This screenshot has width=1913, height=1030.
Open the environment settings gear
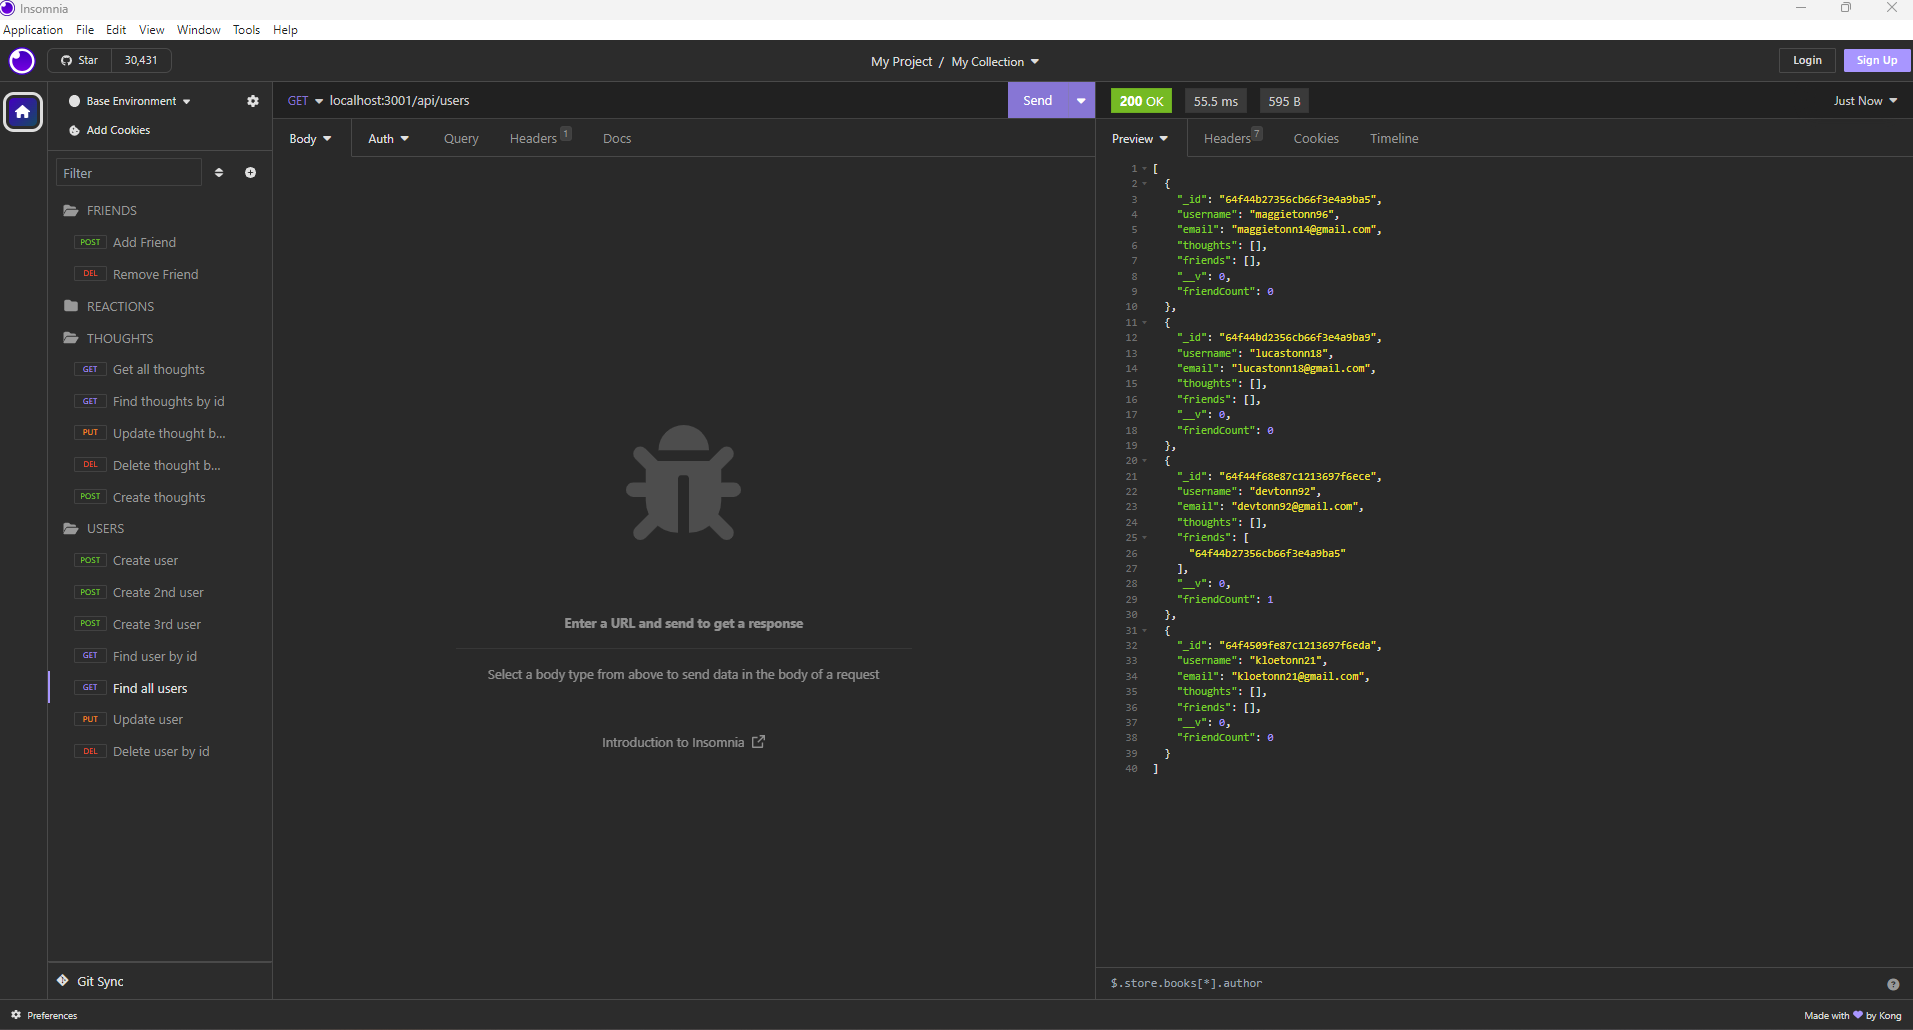[252, 100]
